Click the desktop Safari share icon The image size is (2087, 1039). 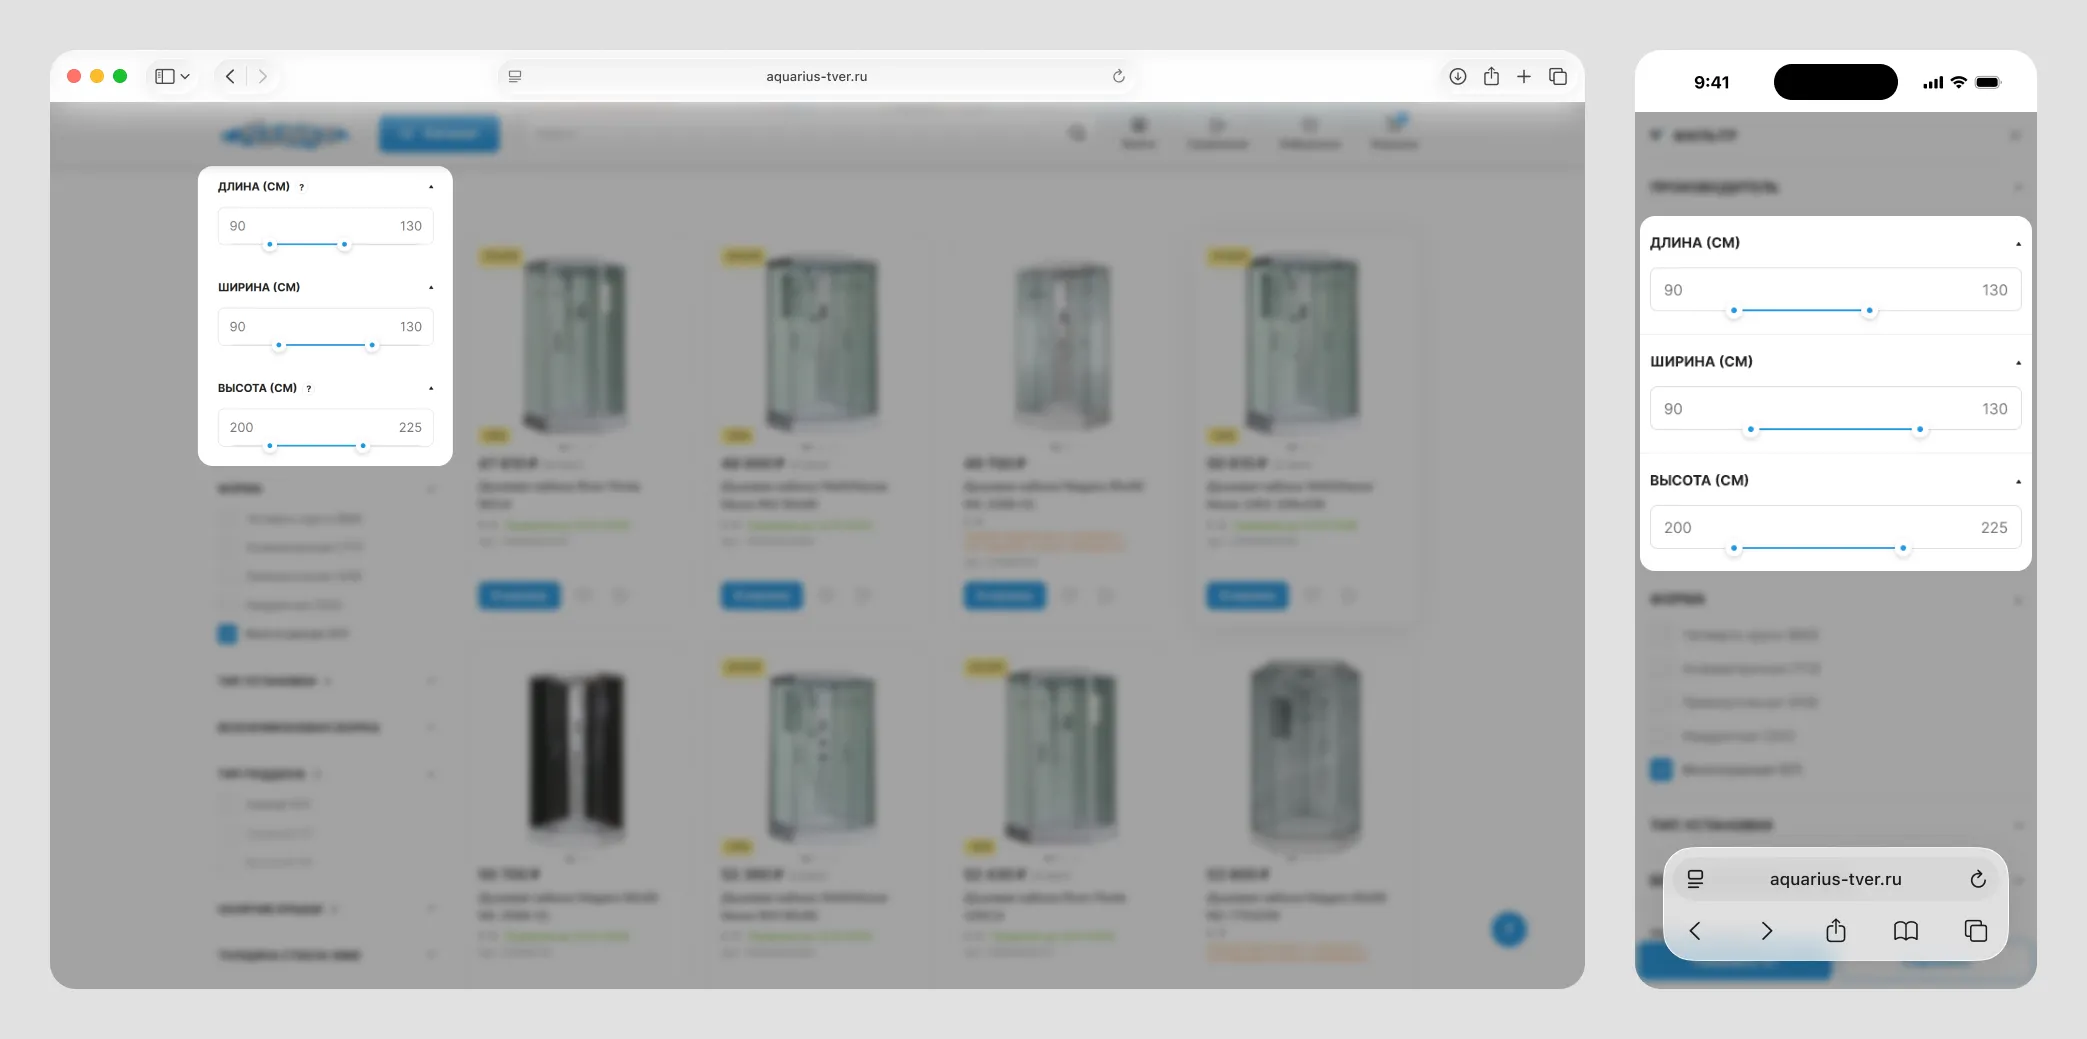pyautogui.click(x=1491, y=76)
